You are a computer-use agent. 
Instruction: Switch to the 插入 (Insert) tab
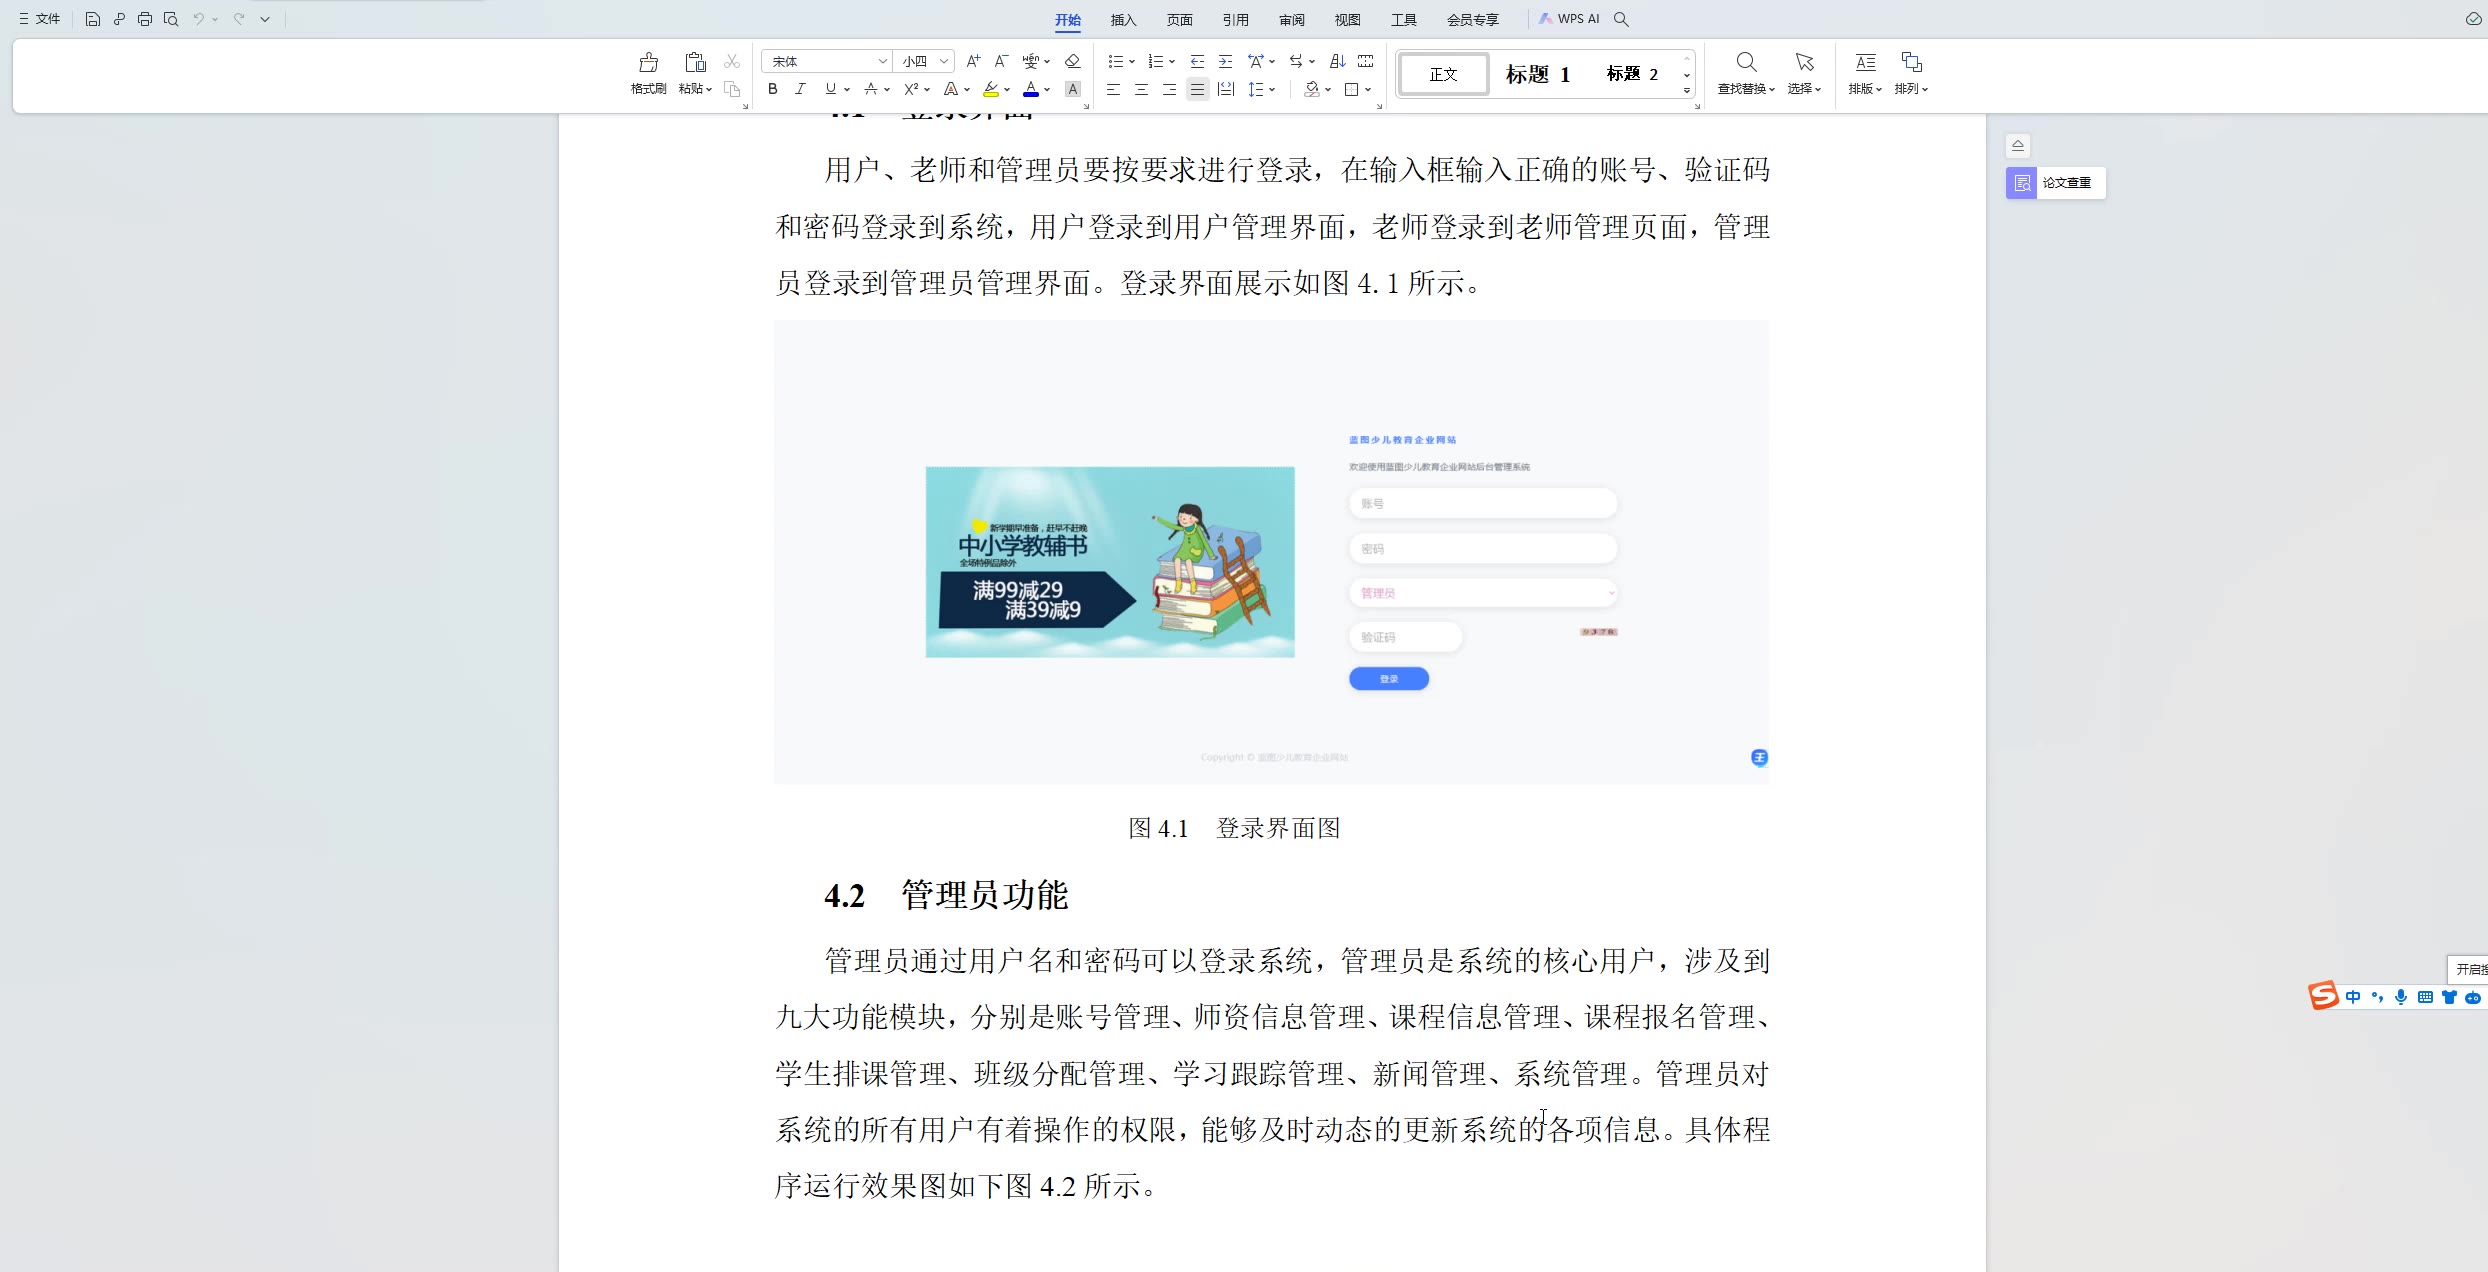pyautogui.click(x=1123, y=19)
